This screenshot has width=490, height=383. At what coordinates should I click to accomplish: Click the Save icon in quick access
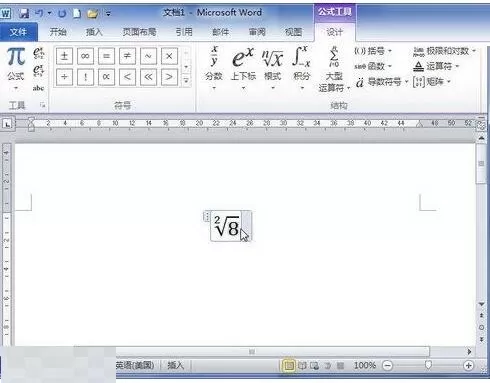click(24, 14)
